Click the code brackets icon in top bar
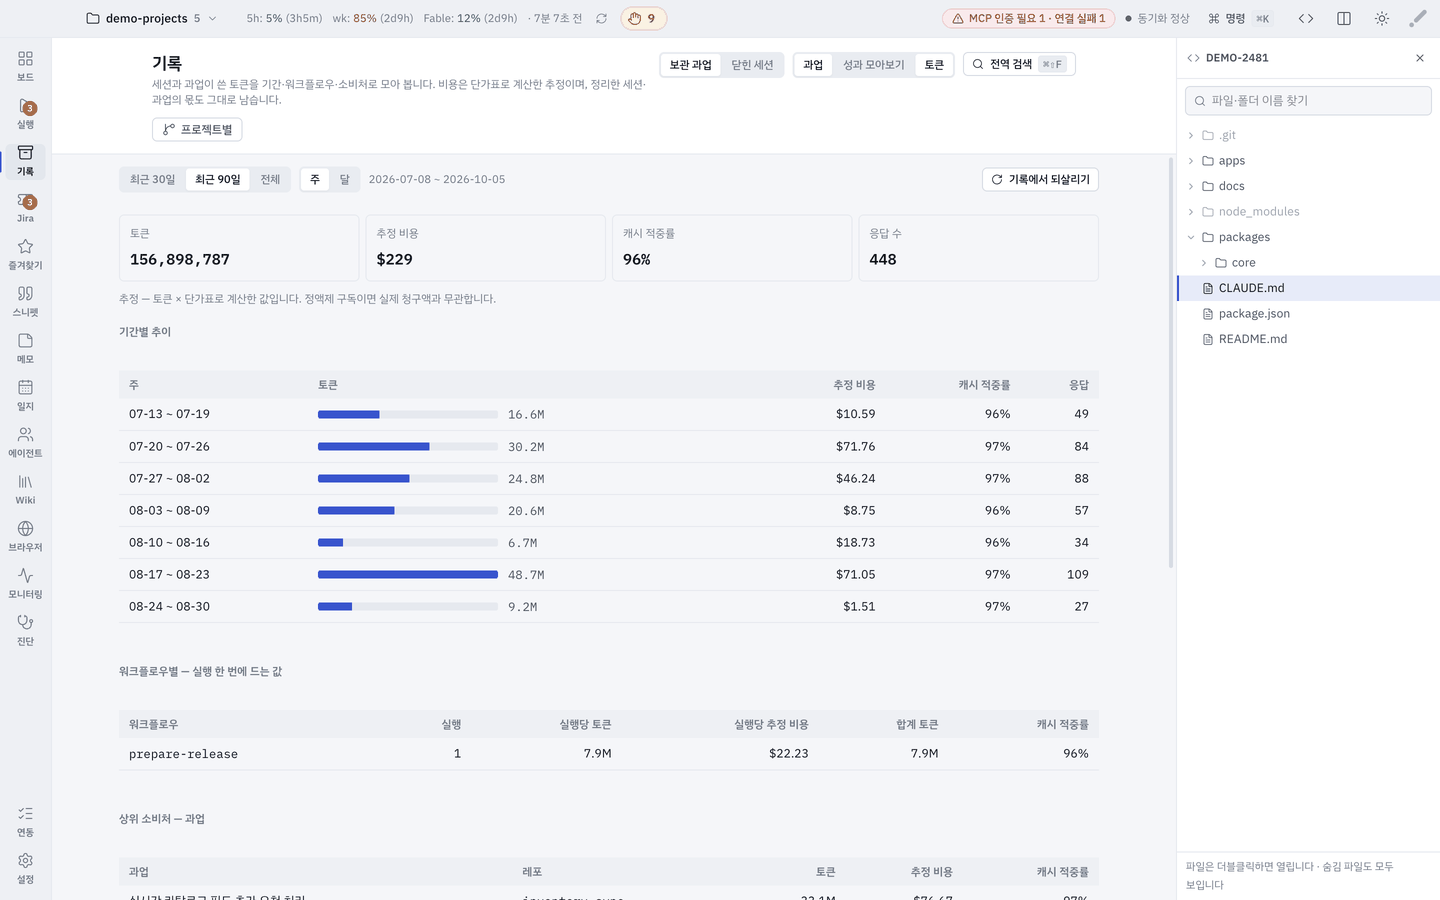The height and width of the screenshot is (900, 1440). click(1306, 18)
